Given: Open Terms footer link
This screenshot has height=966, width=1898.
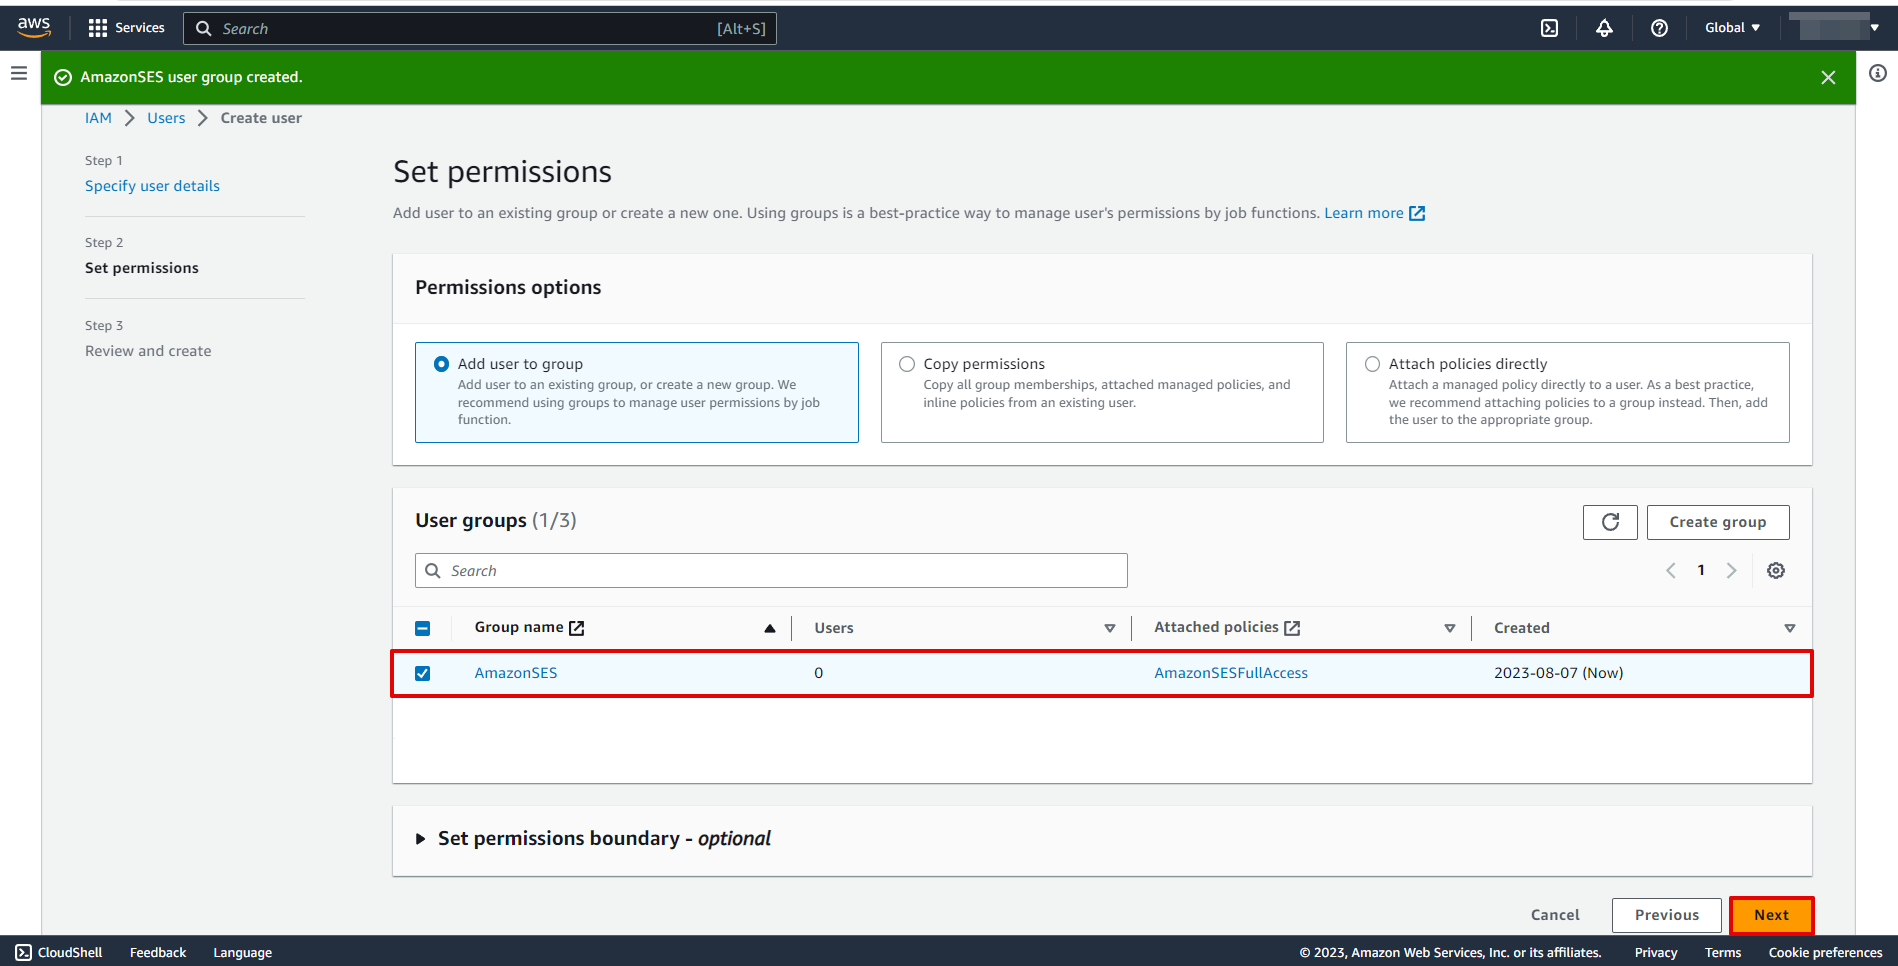Looking at the screenshot, I should click(1723, 952).
